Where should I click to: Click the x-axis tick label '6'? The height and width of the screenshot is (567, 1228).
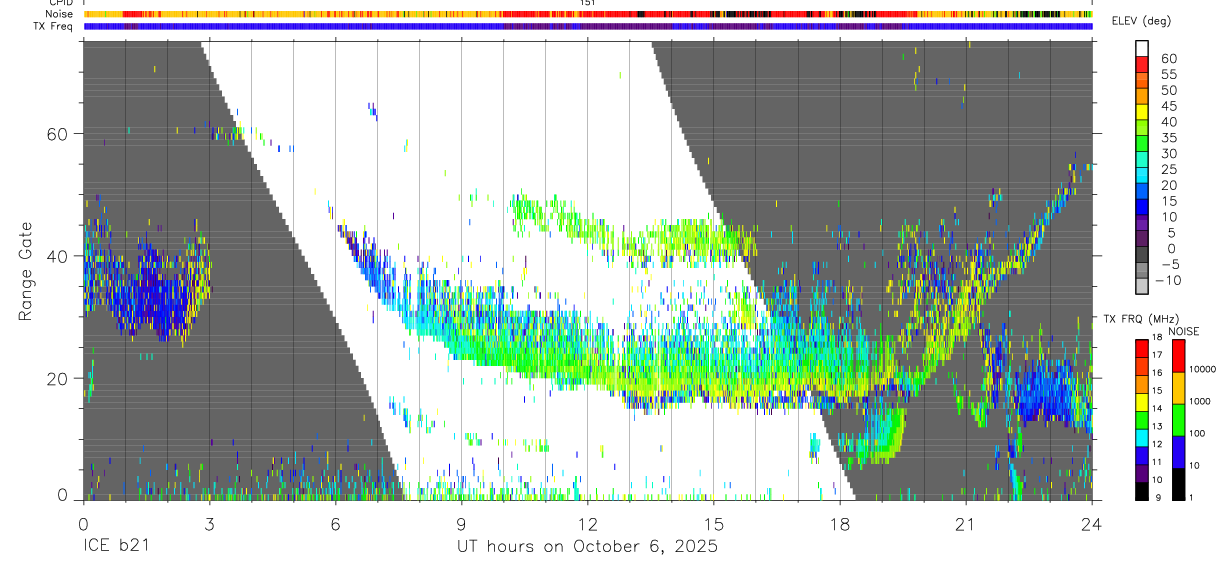(x=335, y=524)
